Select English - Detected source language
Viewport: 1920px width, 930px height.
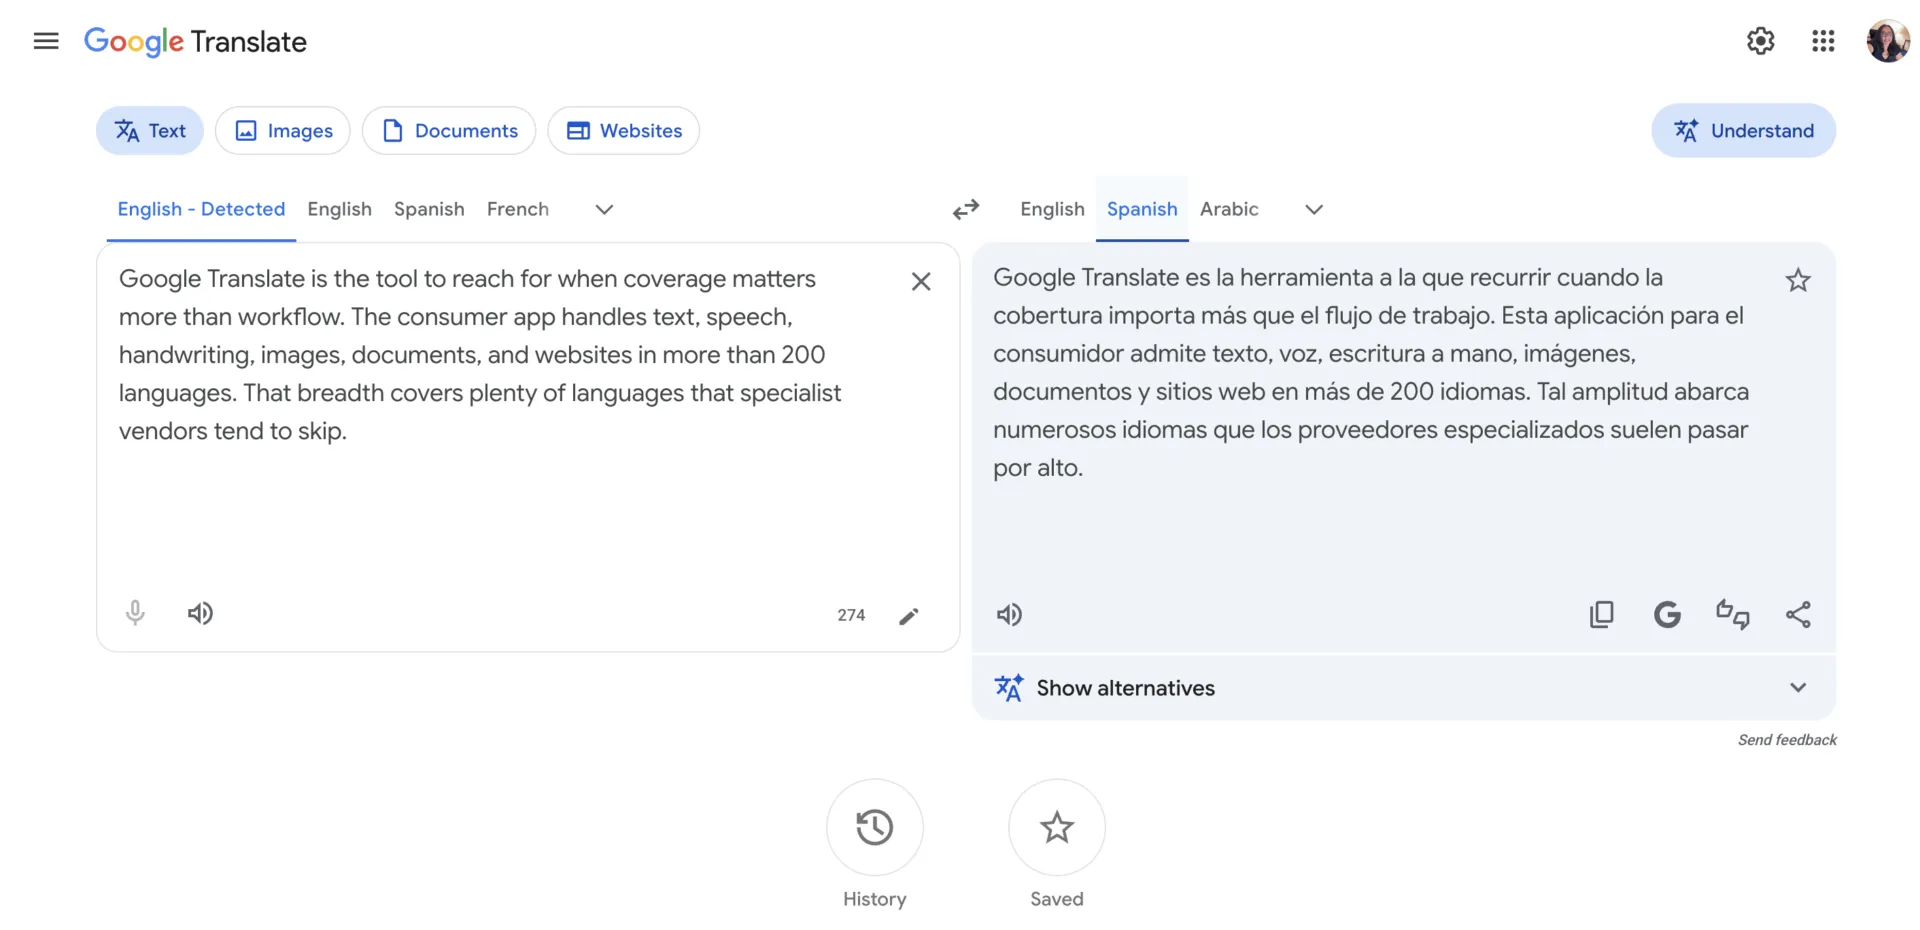201,209
